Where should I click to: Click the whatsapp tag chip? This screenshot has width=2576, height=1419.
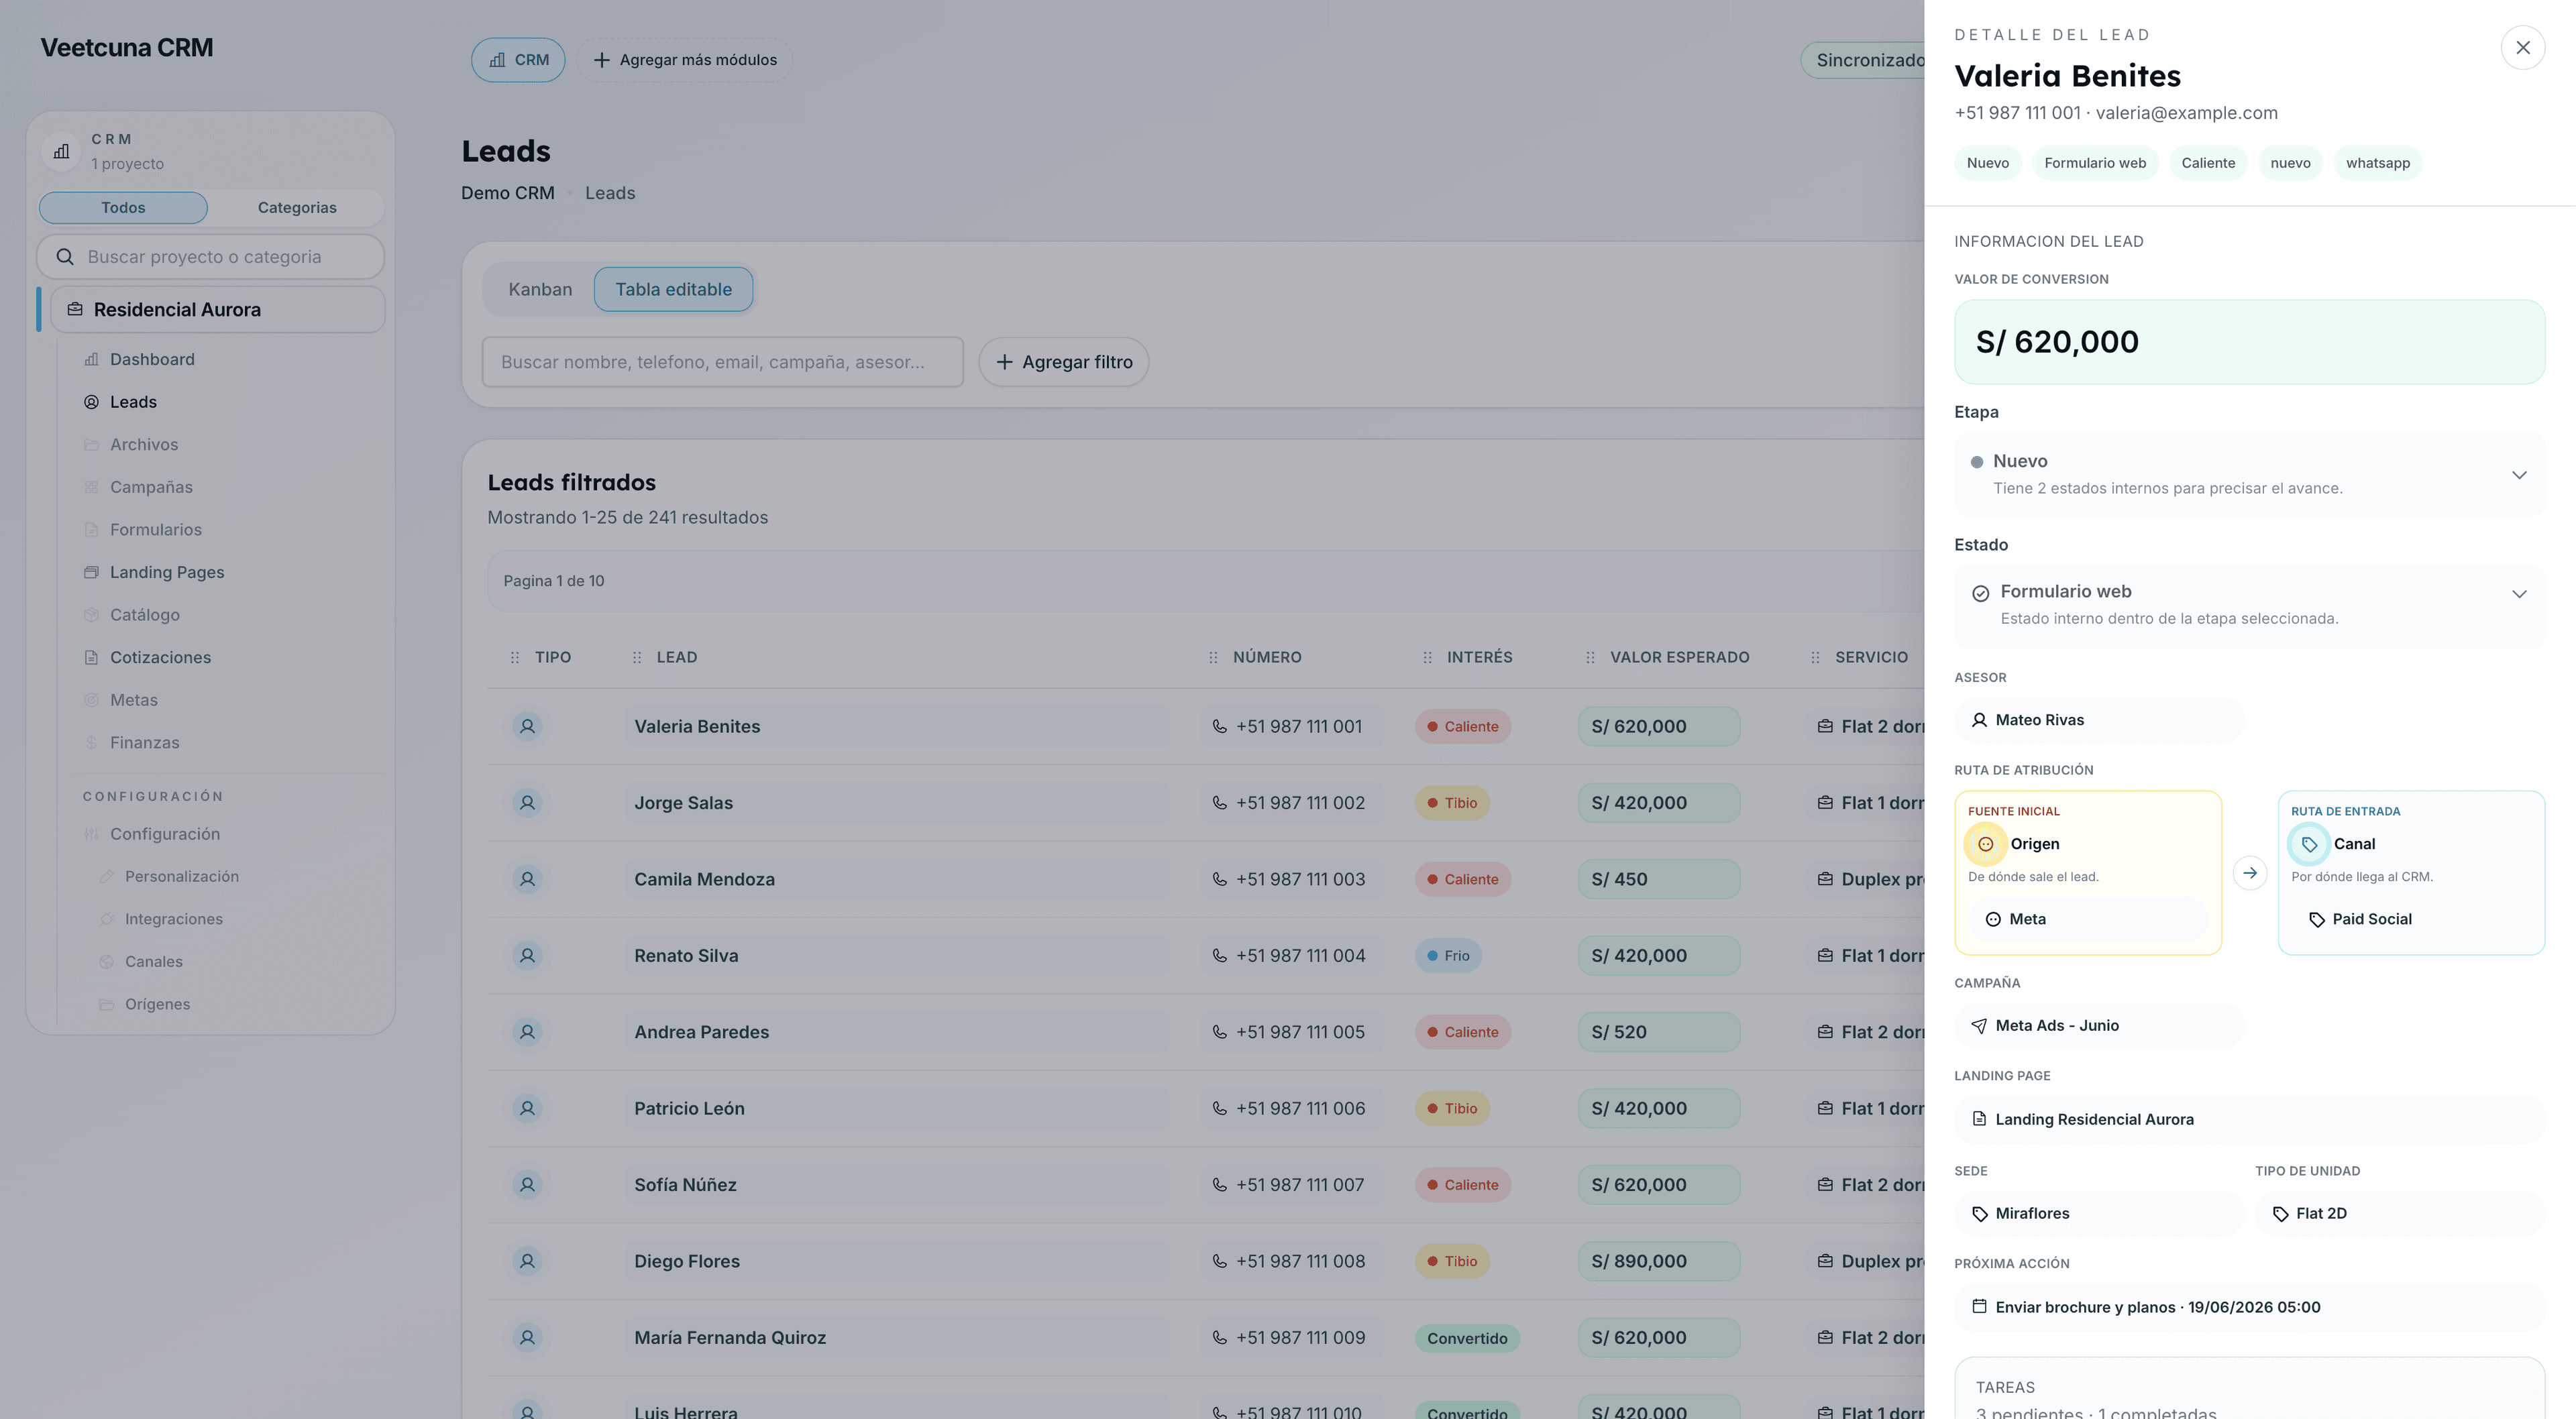point(2377,163)
